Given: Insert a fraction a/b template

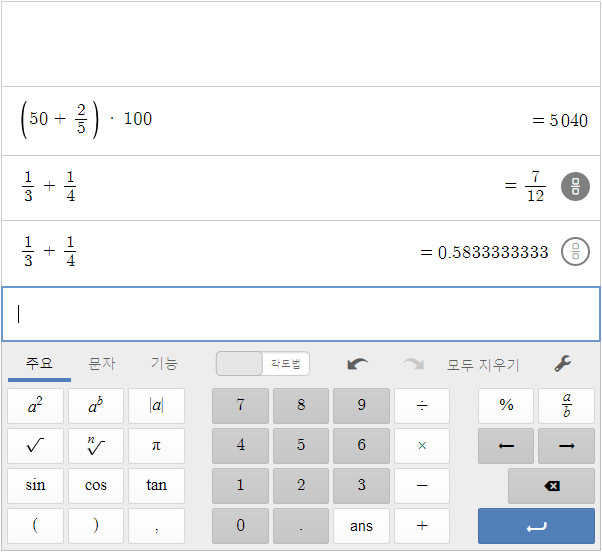Looking at the screenshot, I should pyautogui.click(x=566, y=406).
